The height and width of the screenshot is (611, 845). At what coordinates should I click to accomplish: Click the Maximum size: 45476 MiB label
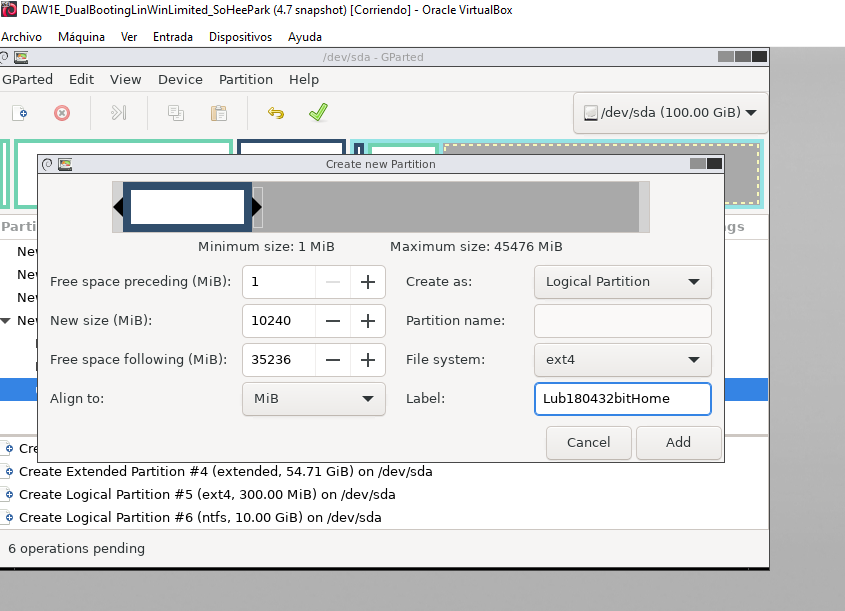[476, 247]
